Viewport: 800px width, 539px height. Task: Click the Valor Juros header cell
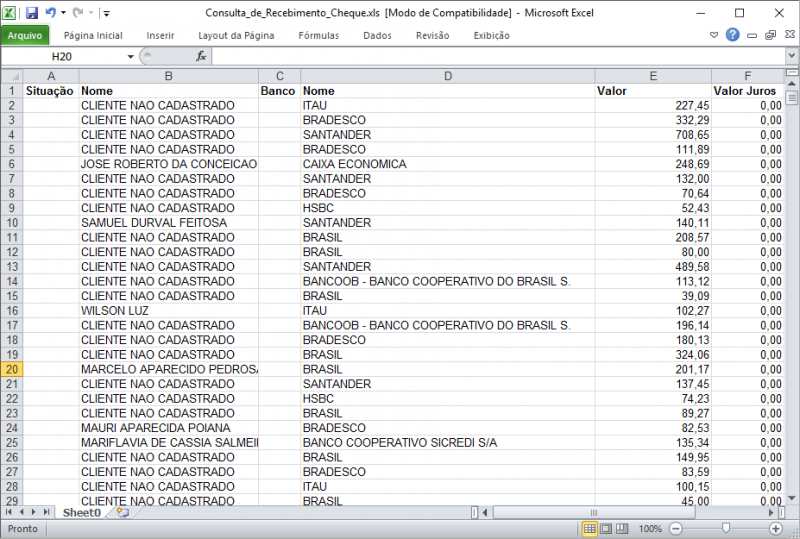click(x=747, y=91)
